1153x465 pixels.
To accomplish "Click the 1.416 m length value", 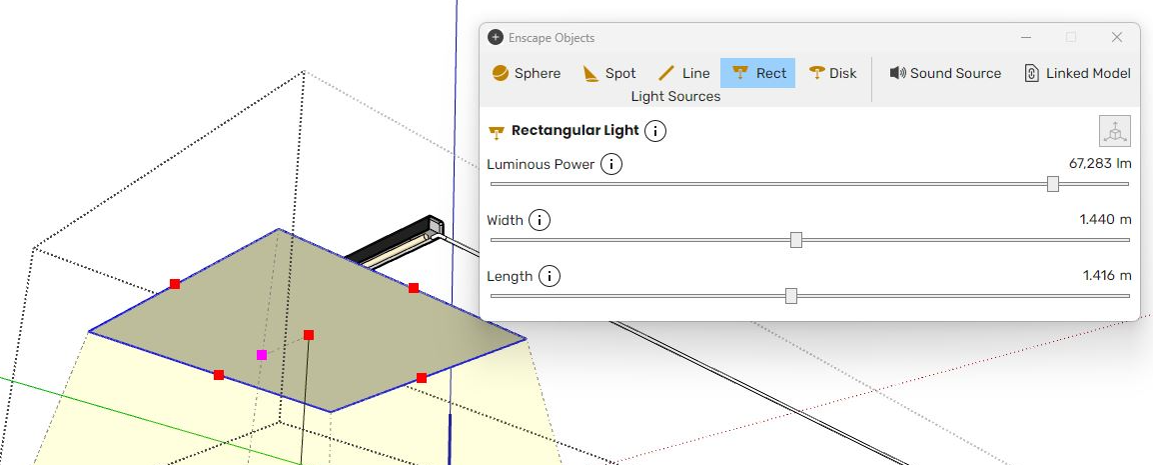I will (1106, 276).
